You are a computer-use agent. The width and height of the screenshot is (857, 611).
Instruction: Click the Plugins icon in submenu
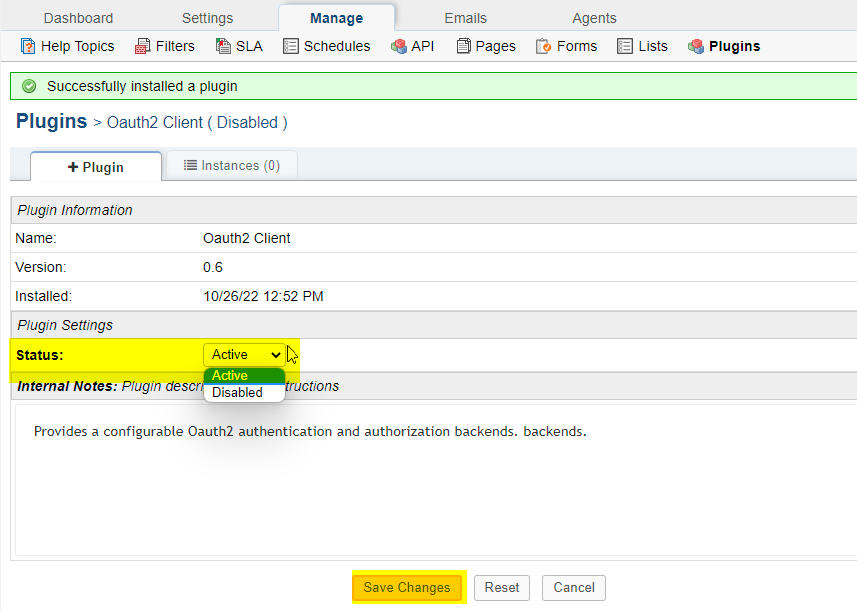coord(696,46)
